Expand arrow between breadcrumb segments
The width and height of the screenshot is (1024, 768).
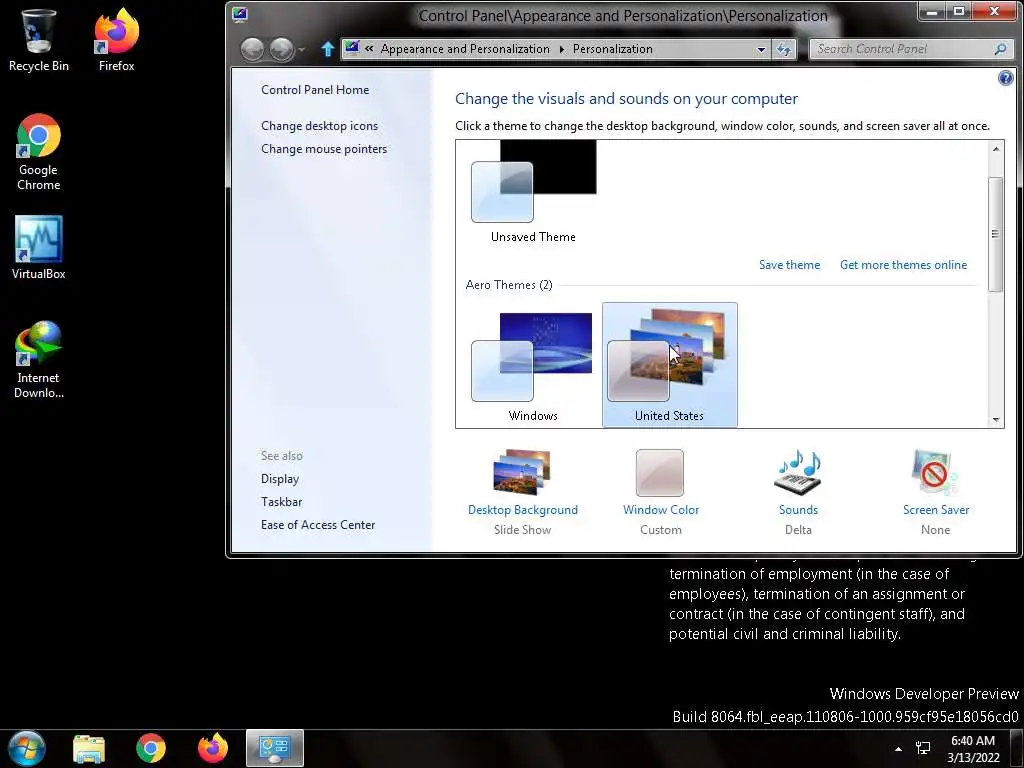coord(561,50)
